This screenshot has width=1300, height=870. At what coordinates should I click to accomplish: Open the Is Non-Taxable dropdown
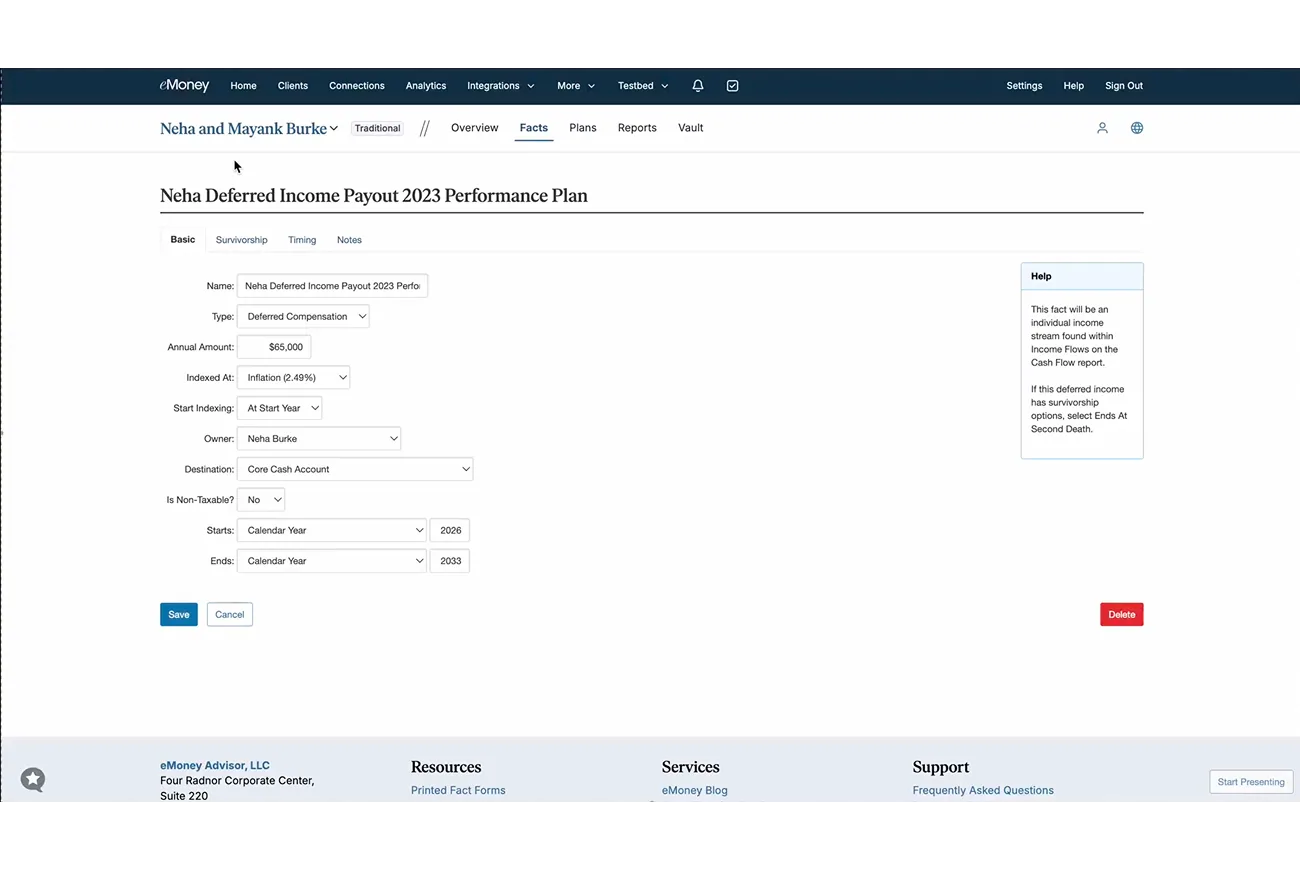pyautogui.click(x=261, y=500)
